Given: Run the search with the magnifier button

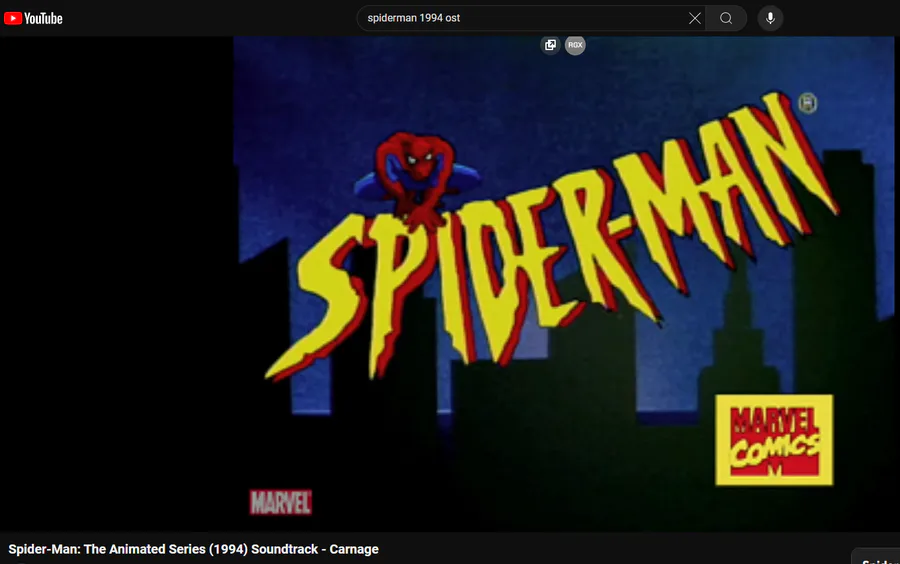Looking at the screenshot, I should (x=726, y=18).
